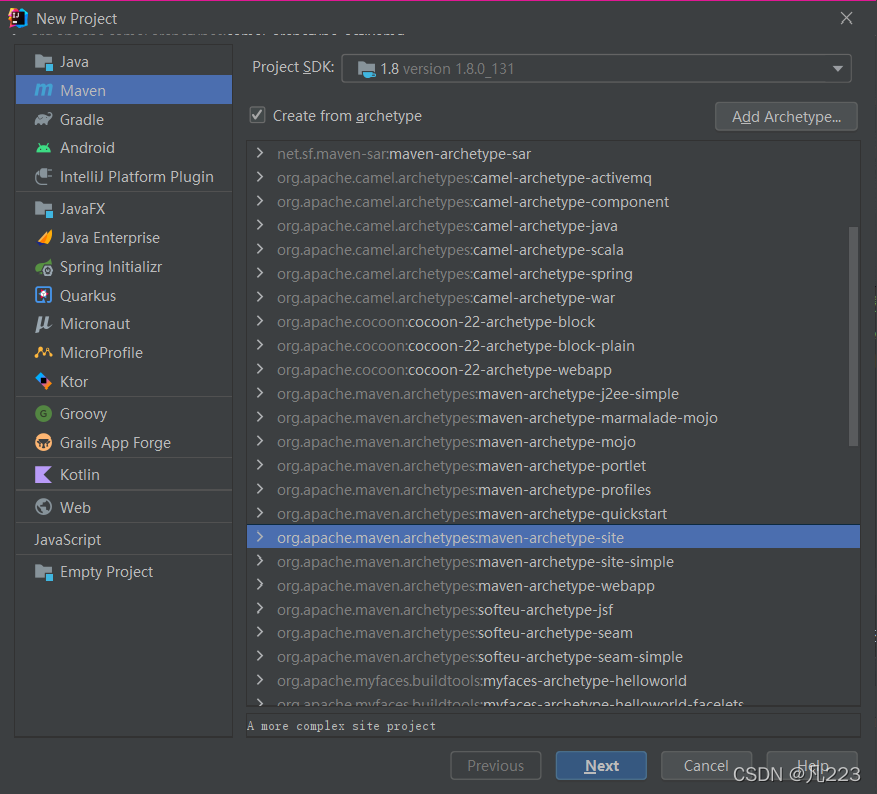Viewport: 877px width, 794px height.
Task: Click the Ktor icon
Action: point(44,381)
